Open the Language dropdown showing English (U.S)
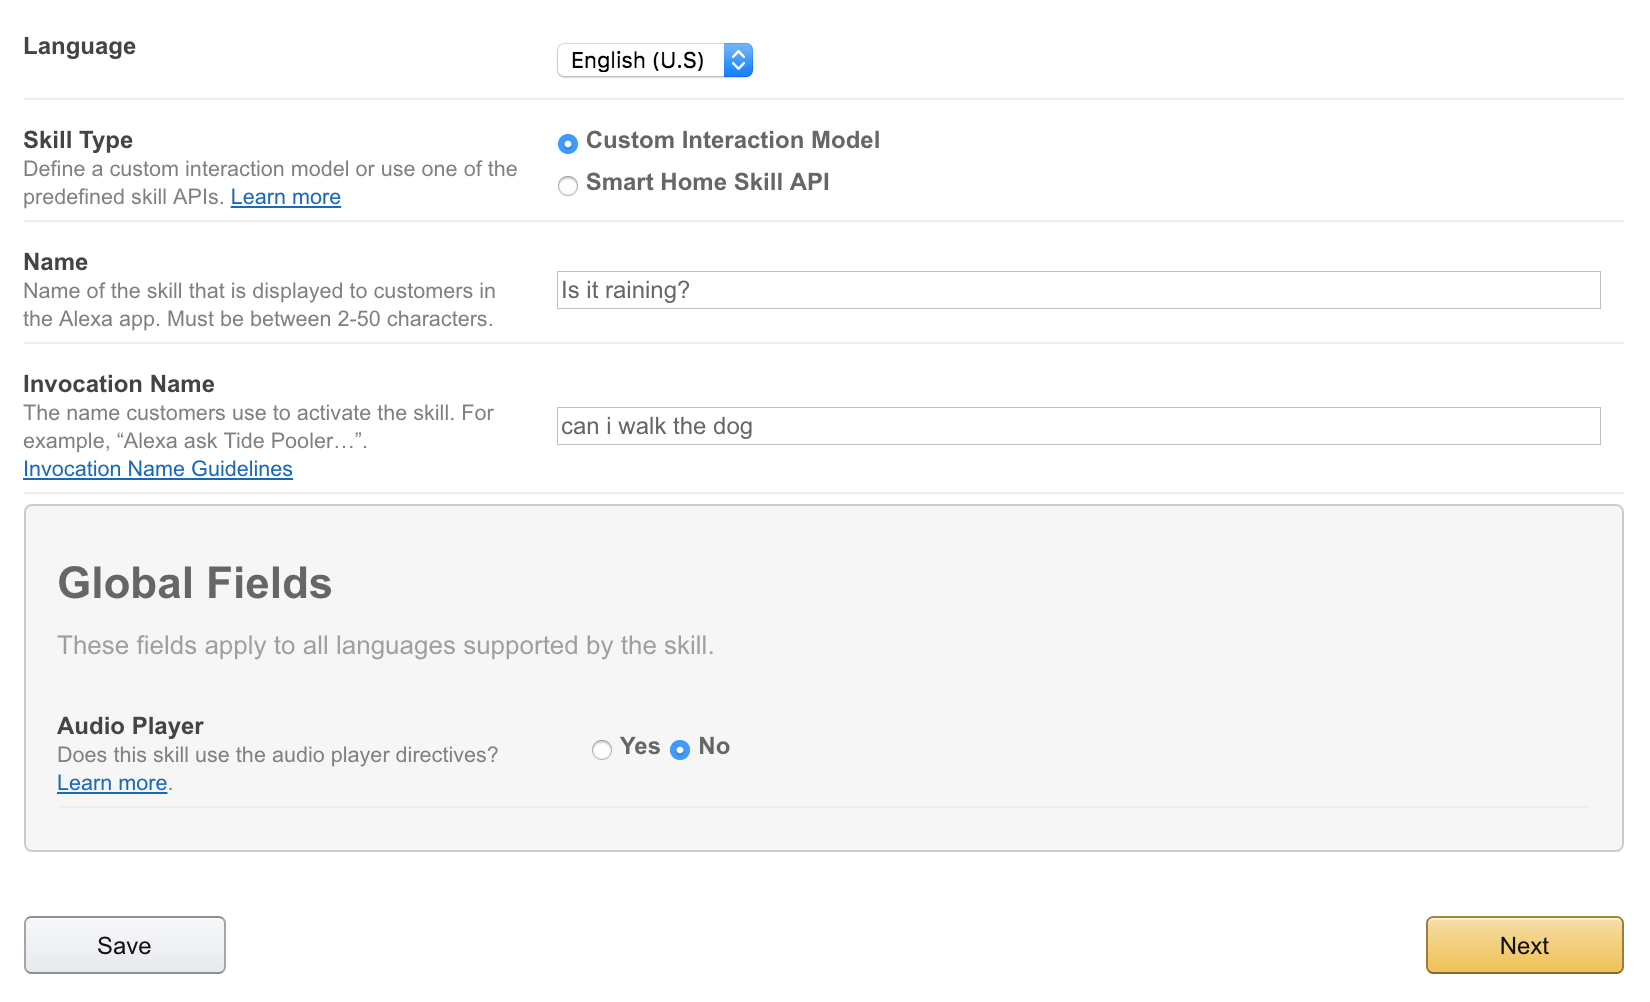 [x=655, y=60]
